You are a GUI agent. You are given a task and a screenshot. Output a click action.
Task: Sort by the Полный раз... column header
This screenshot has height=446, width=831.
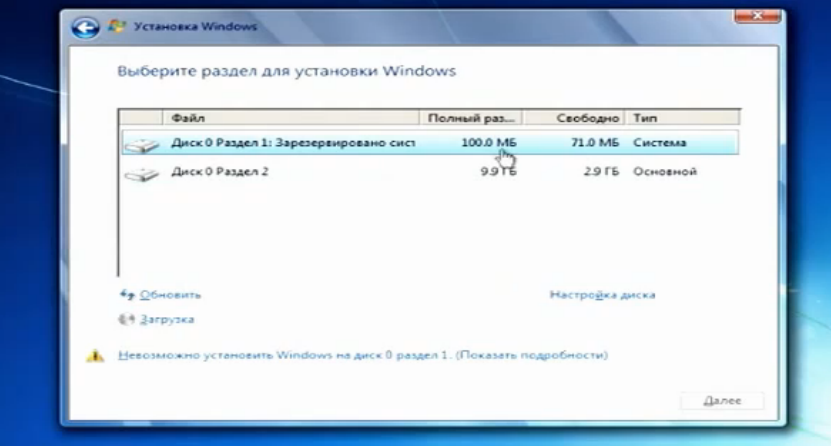tap(471, 118)
